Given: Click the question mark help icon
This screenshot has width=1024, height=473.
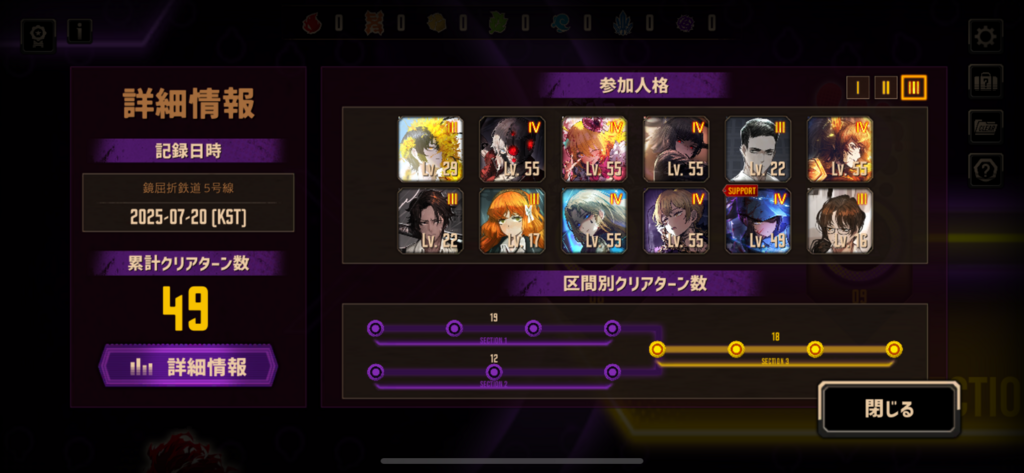Looking at the screenshot, I should (x=985, y=170).
